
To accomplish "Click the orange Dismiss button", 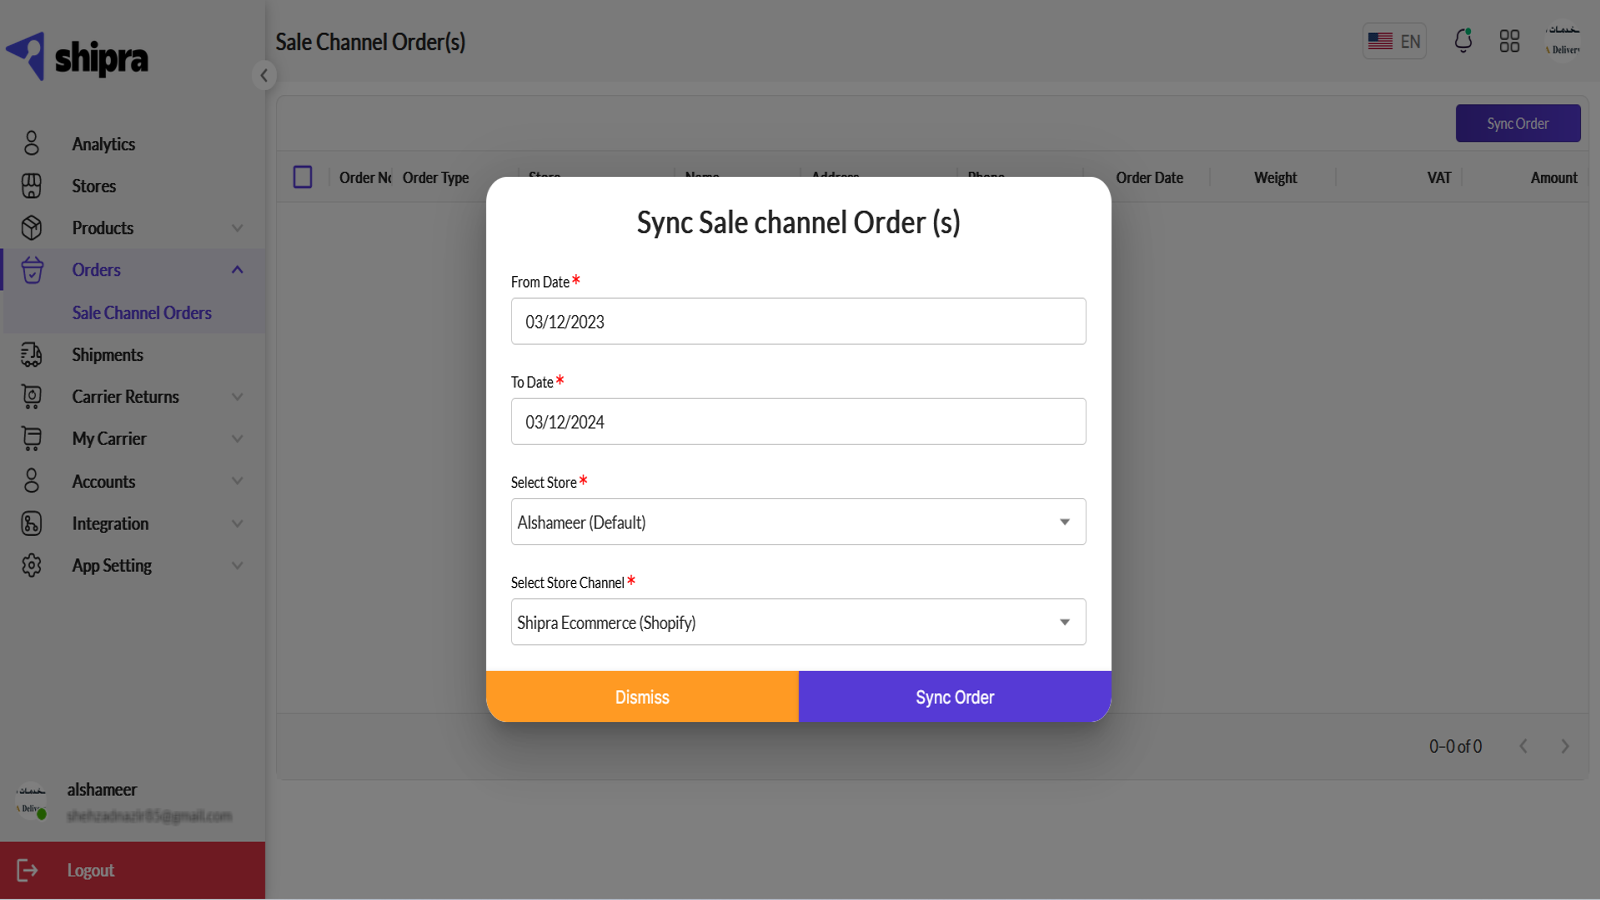I will 642,697.
